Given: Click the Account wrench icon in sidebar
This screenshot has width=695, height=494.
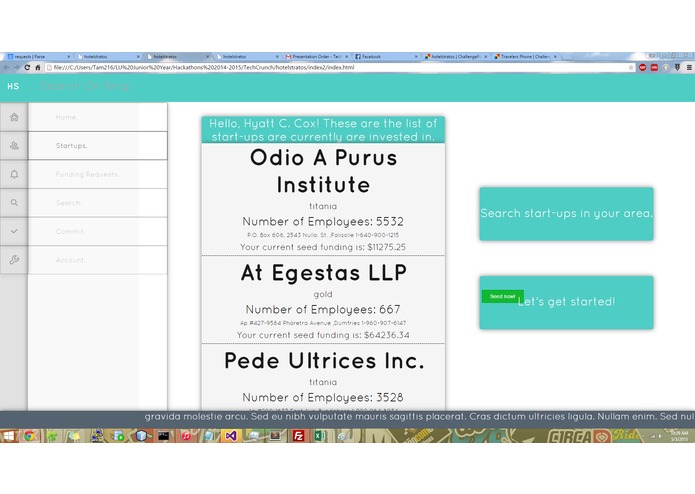Looking at the screenshot, I should tap(14, 260).
